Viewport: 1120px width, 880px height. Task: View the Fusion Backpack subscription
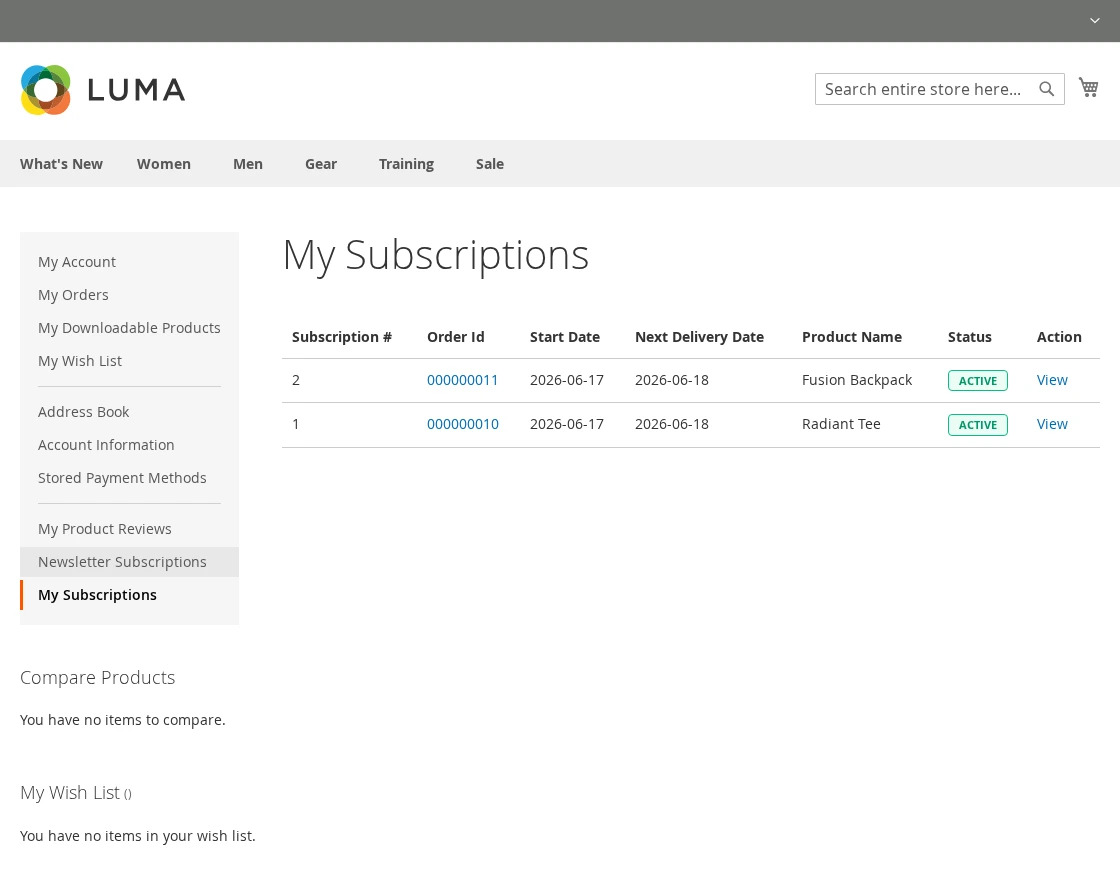[x=1052, y=380]
